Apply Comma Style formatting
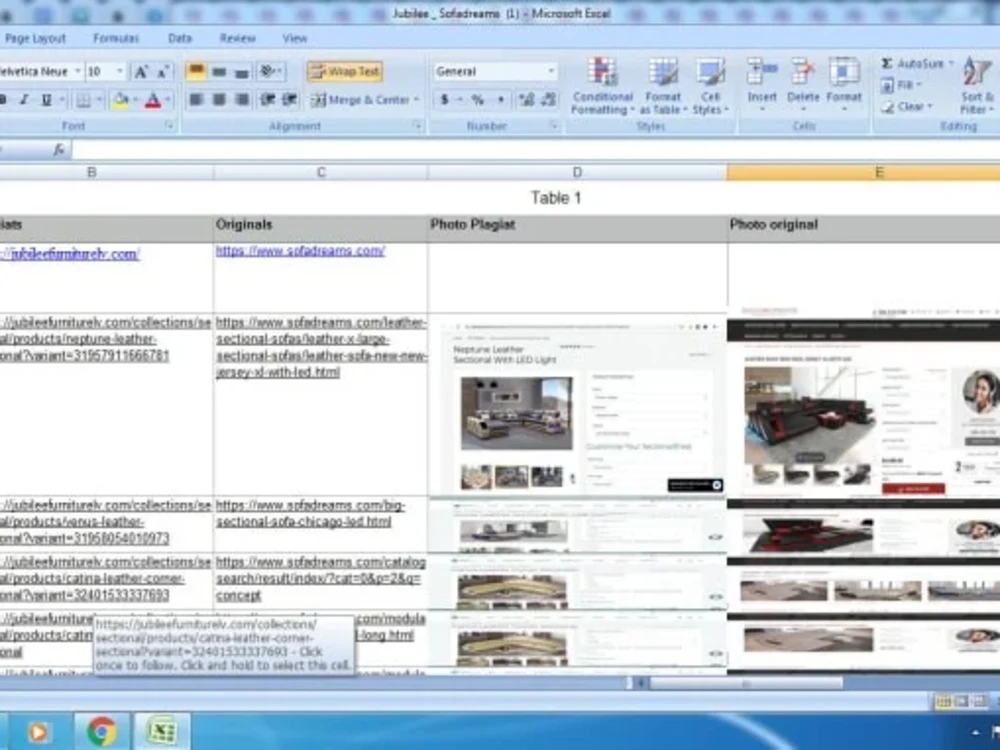The height and width of the screenshot is (750, 1000). pos(501,99)
